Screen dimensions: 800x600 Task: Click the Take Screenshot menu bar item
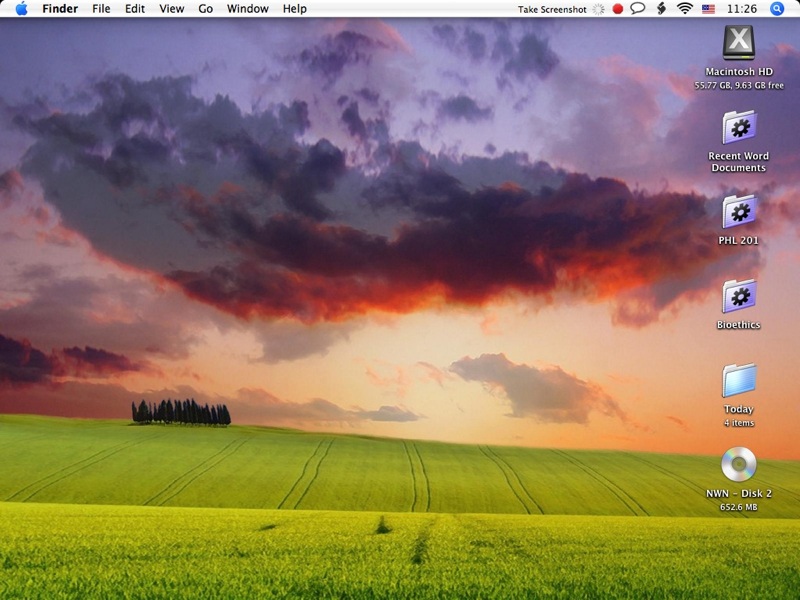(x=552, y=9)
